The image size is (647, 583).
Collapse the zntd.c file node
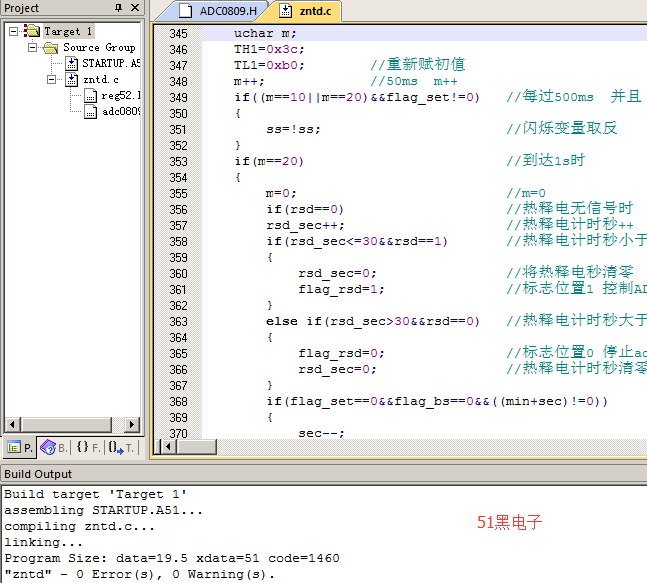pos(52,79)
